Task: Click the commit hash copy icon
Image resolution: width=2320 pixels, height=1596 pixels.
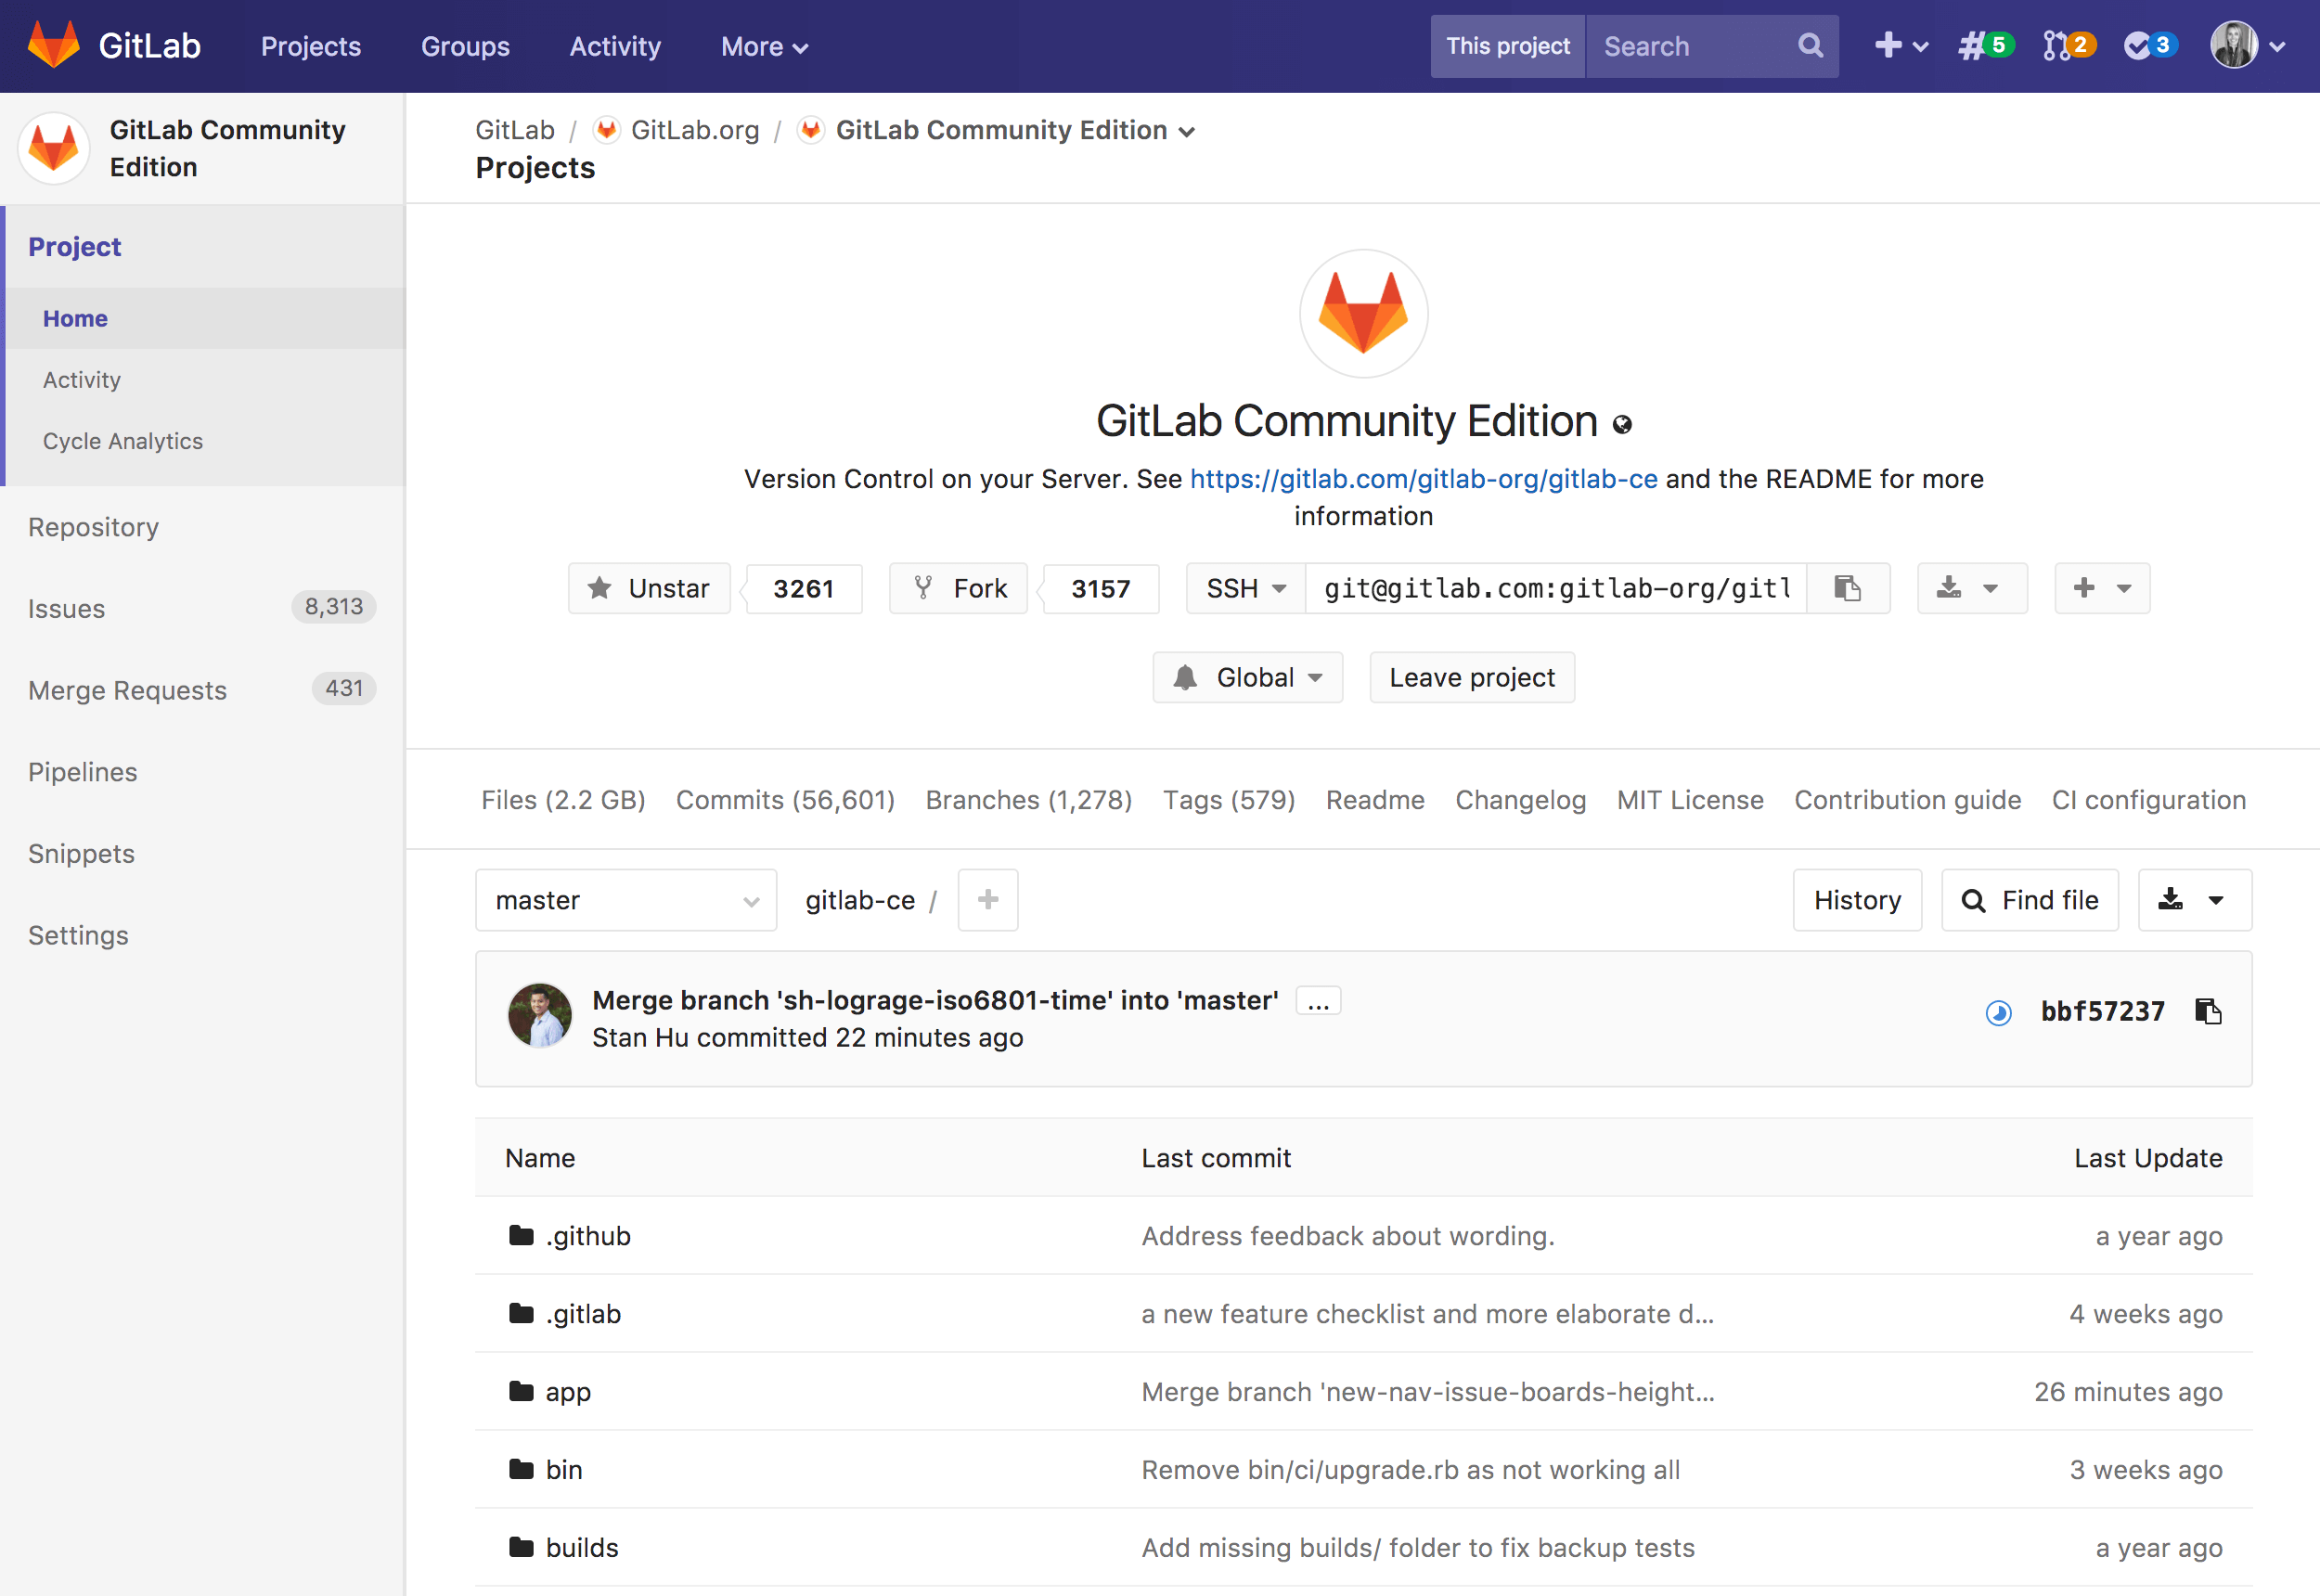Action: point(2209,1009)
